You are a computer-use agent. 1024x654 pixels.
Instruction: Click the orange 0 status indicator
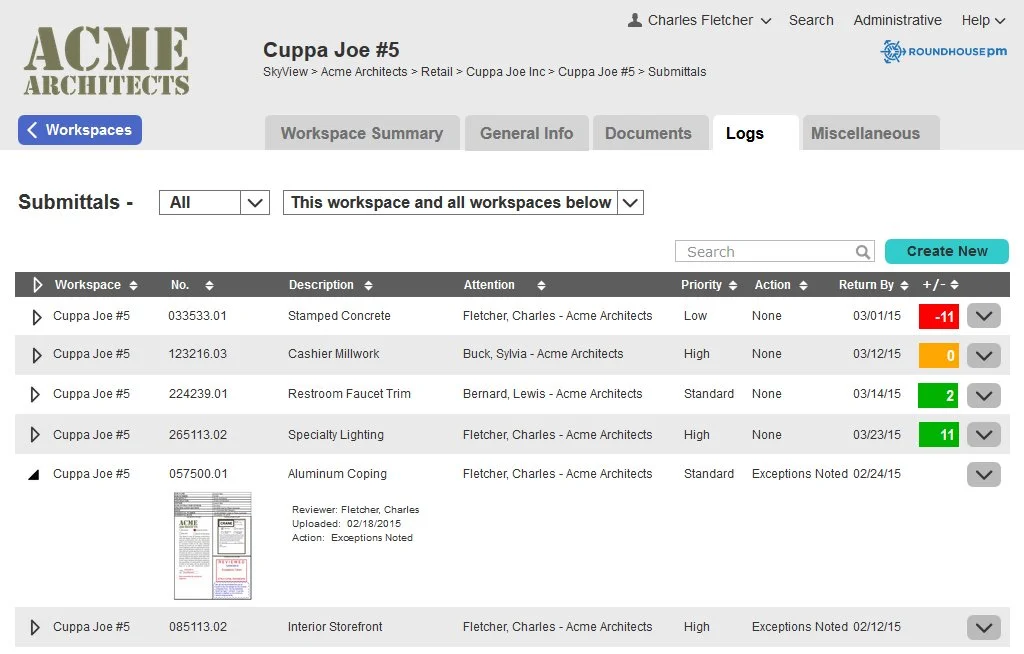coord(938,355)
